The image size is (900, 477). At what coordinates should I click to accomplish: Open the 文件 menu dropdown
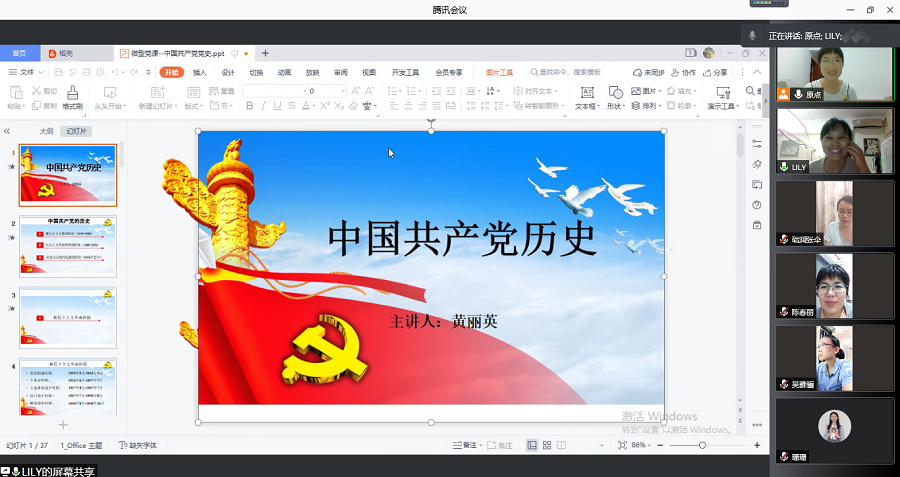24,72
